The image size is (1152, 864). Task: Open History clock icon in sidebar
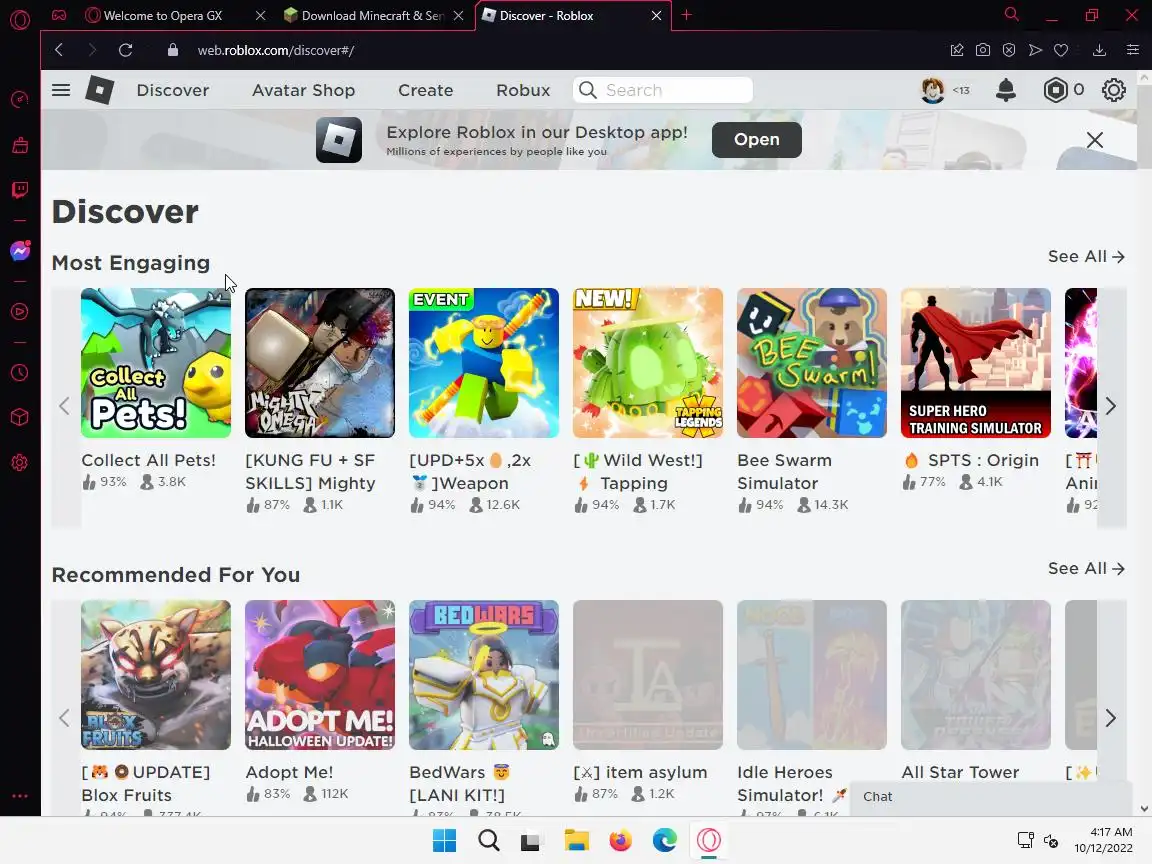pos(20,372)
